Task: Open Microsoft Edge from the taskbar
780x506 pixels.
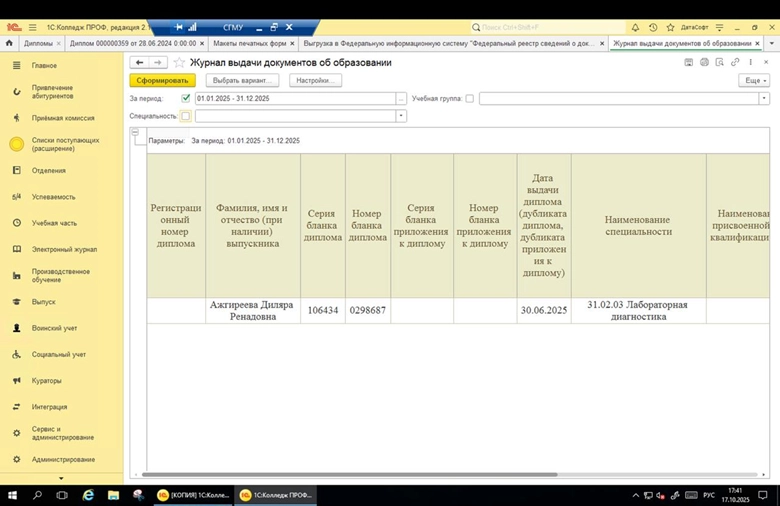Action: [88, 495]
